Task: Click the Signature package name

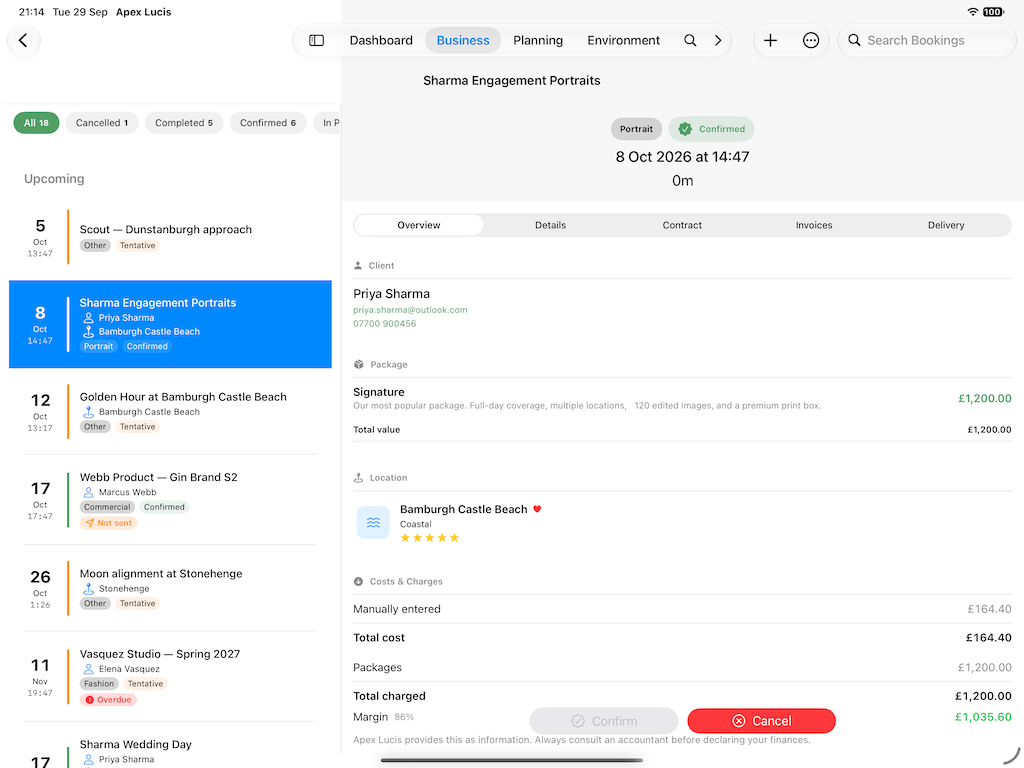Action: 379,392
